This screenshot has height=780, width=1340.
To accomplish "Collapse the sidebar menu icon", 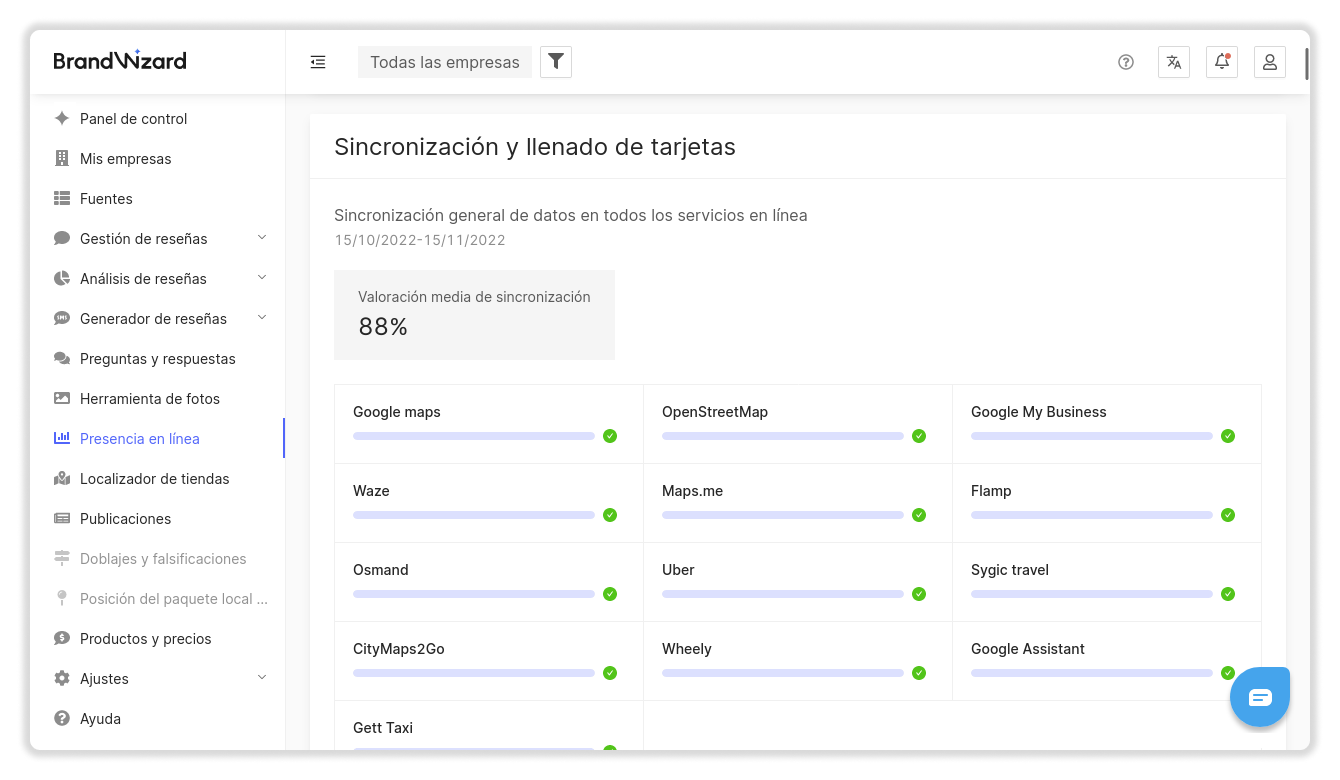I will (x=318, y=62).
